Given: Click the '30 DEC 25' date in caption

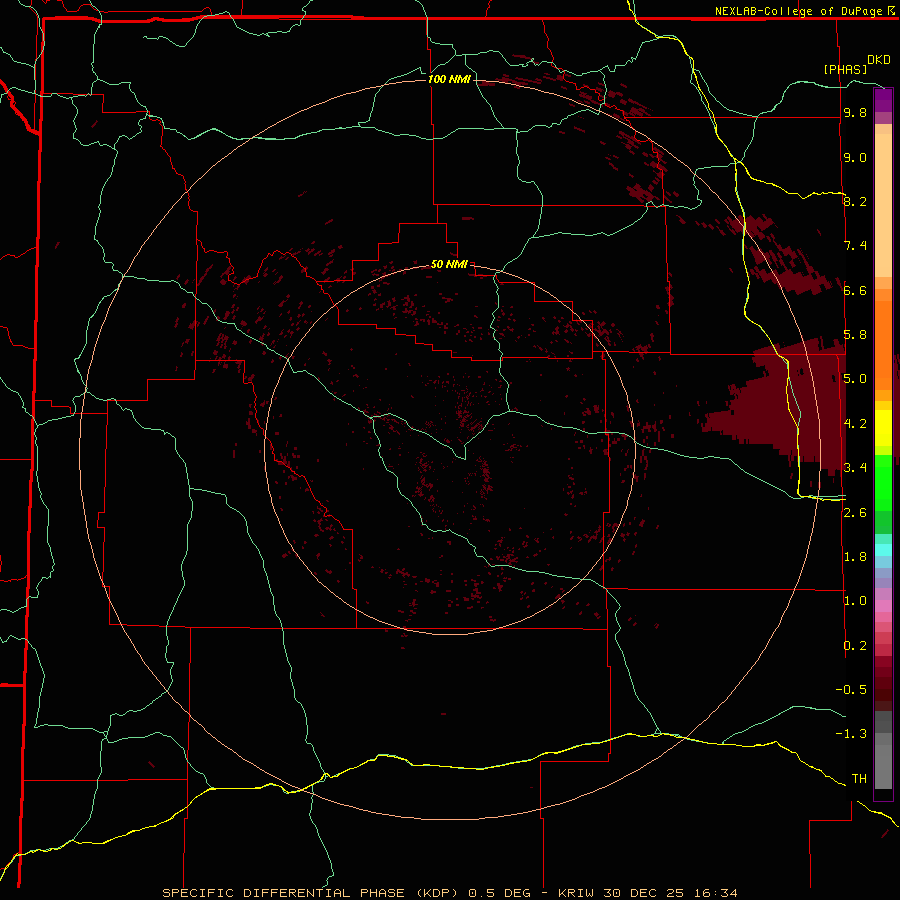Looking at the screenshot, I should (x=645, y=893).
